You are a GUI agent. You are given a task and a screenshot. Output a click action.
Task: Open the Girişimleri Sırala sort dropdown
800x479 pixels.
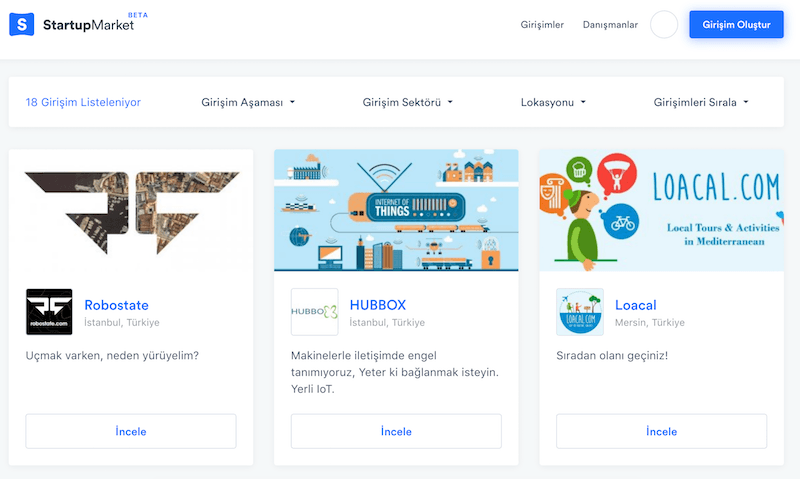click(701, 102)
